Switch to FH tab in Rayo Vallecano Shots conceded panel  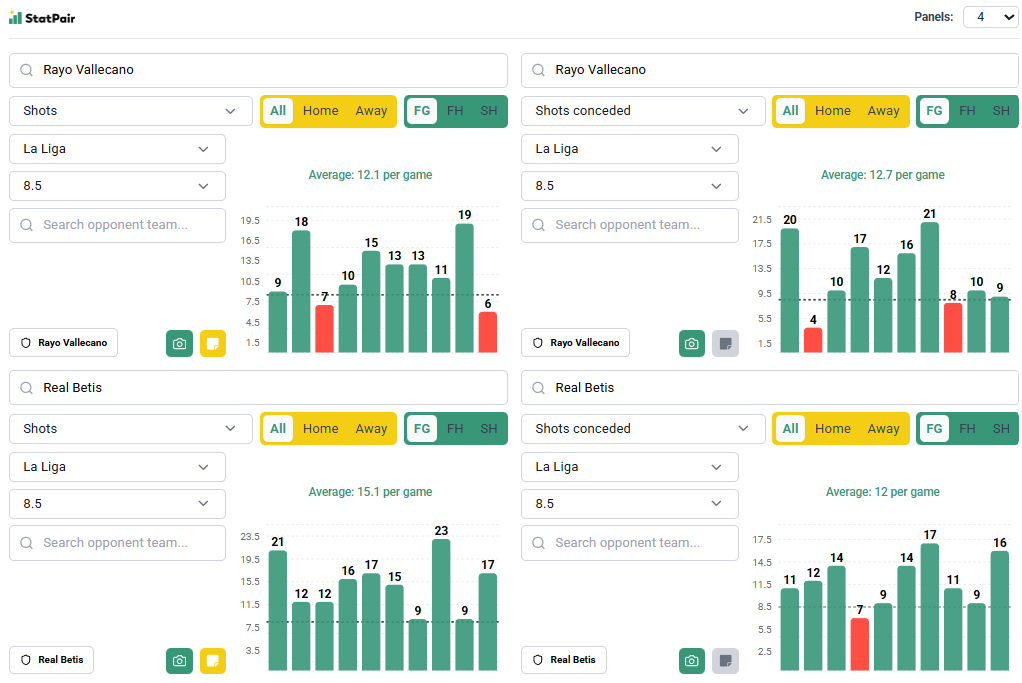(x=967, y=111)
